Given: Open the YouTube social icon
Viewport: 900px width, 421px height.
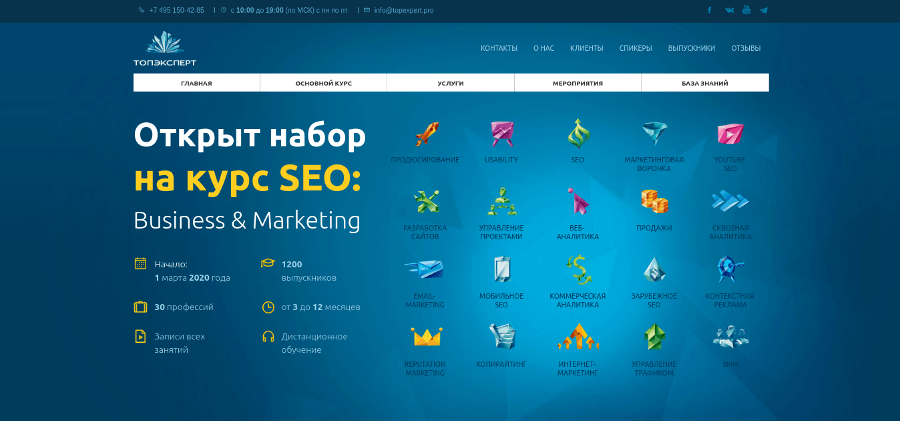Looking at the screenshot, I should 746,10.
